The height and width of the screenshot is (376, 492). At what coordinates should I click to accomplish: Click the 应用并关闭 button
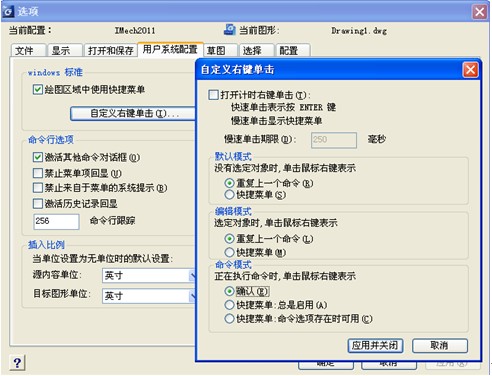(375, 346)
